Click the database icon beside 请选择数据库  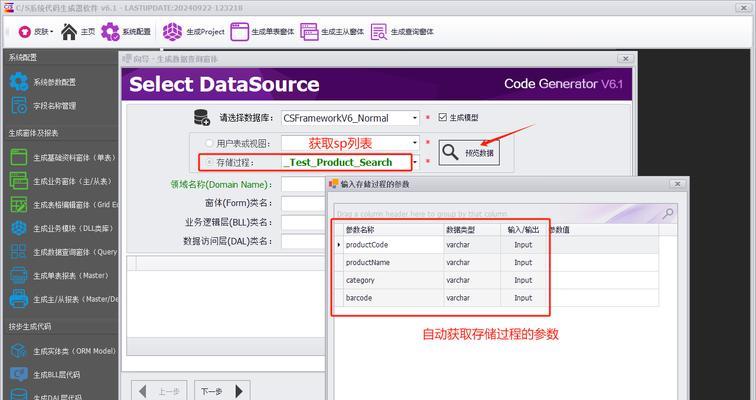[x=201, y=118]
